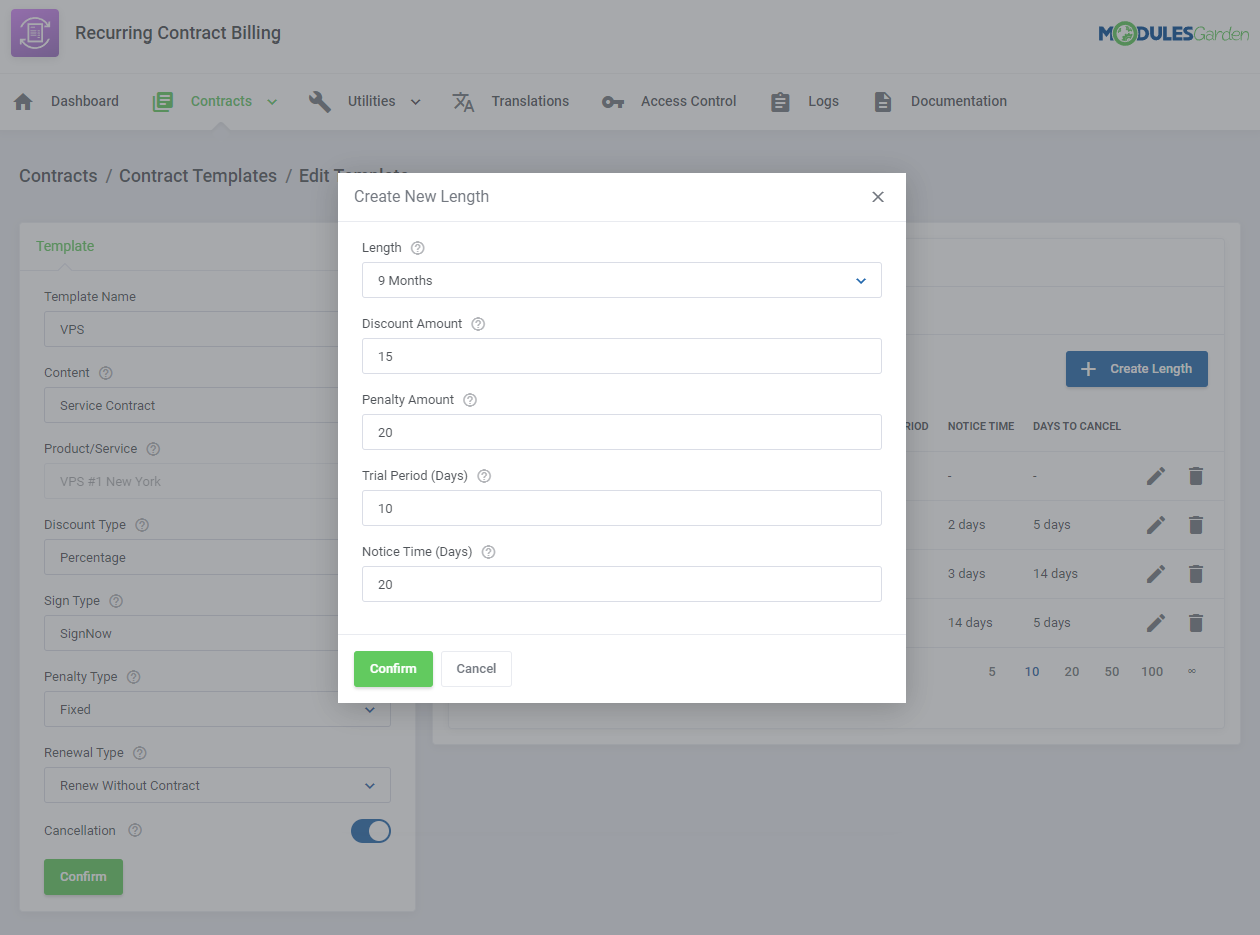Click the Logs clipboard icon

coord(780,100)
